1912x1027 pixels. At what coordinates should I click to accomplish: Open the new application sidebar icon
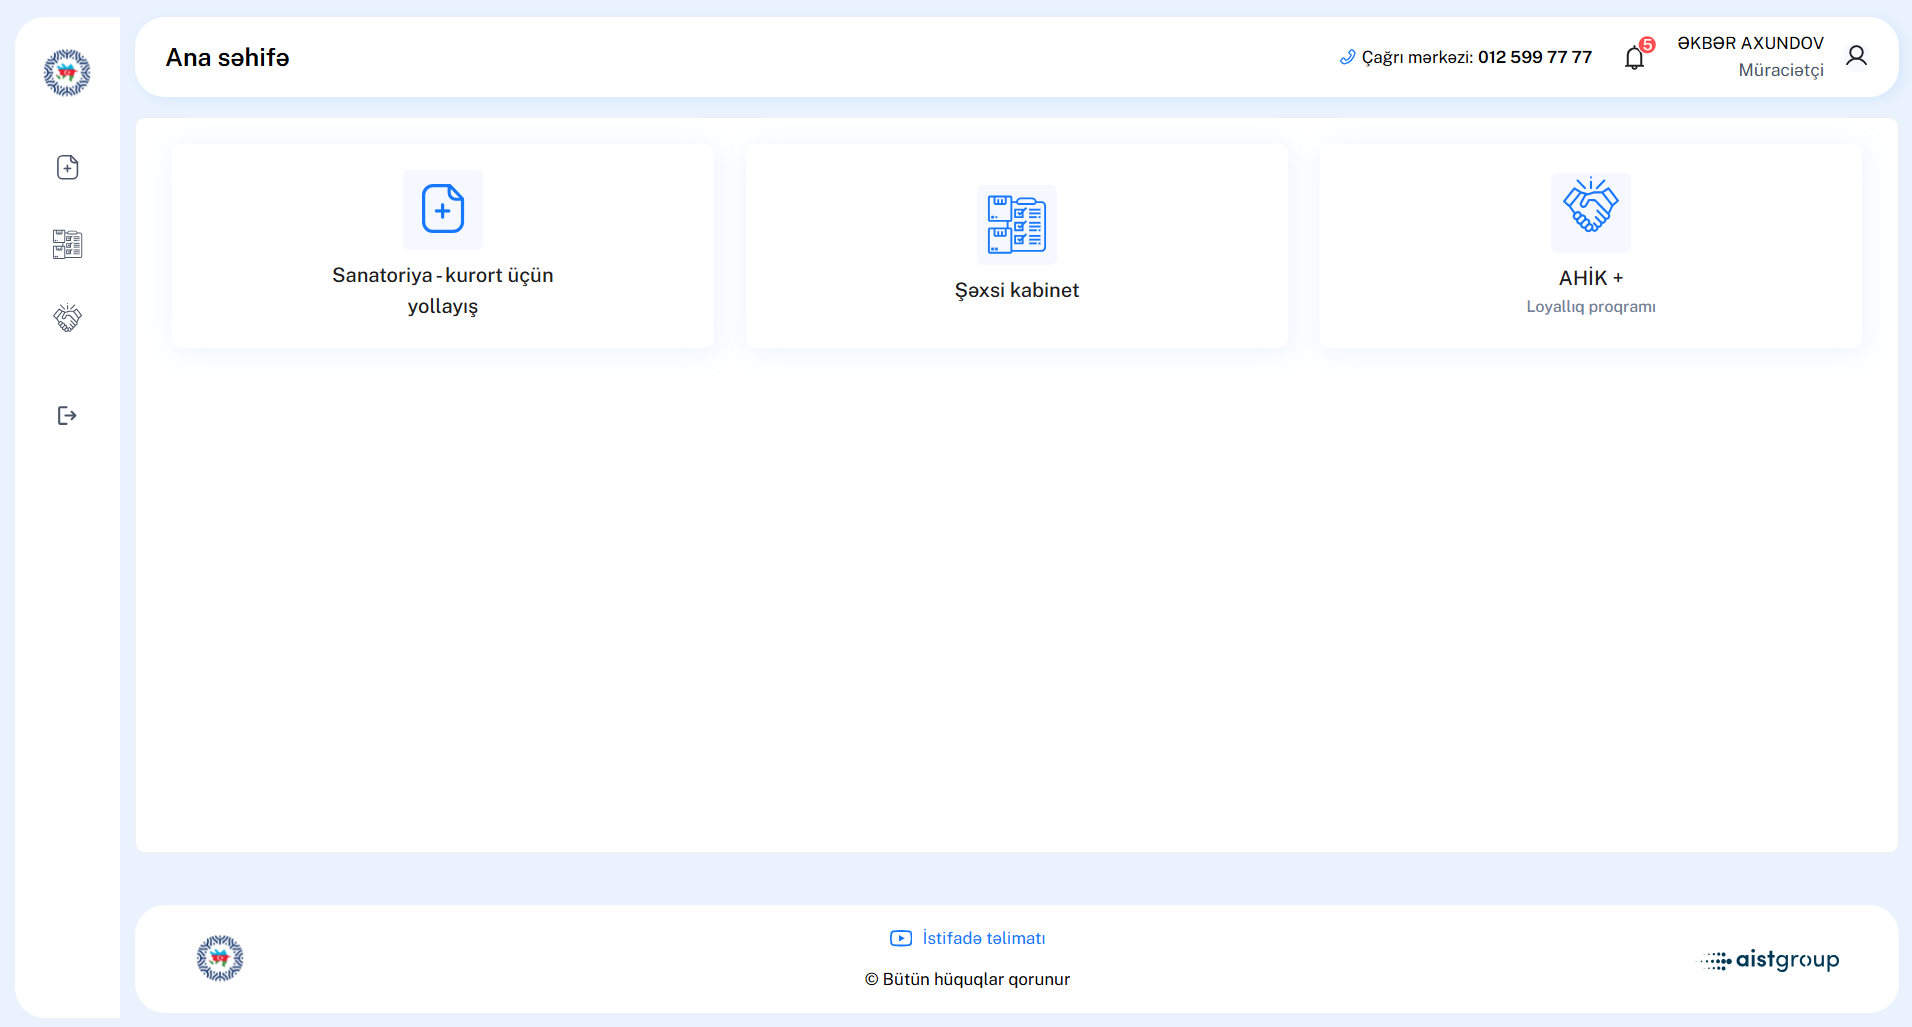click(67, 167)
